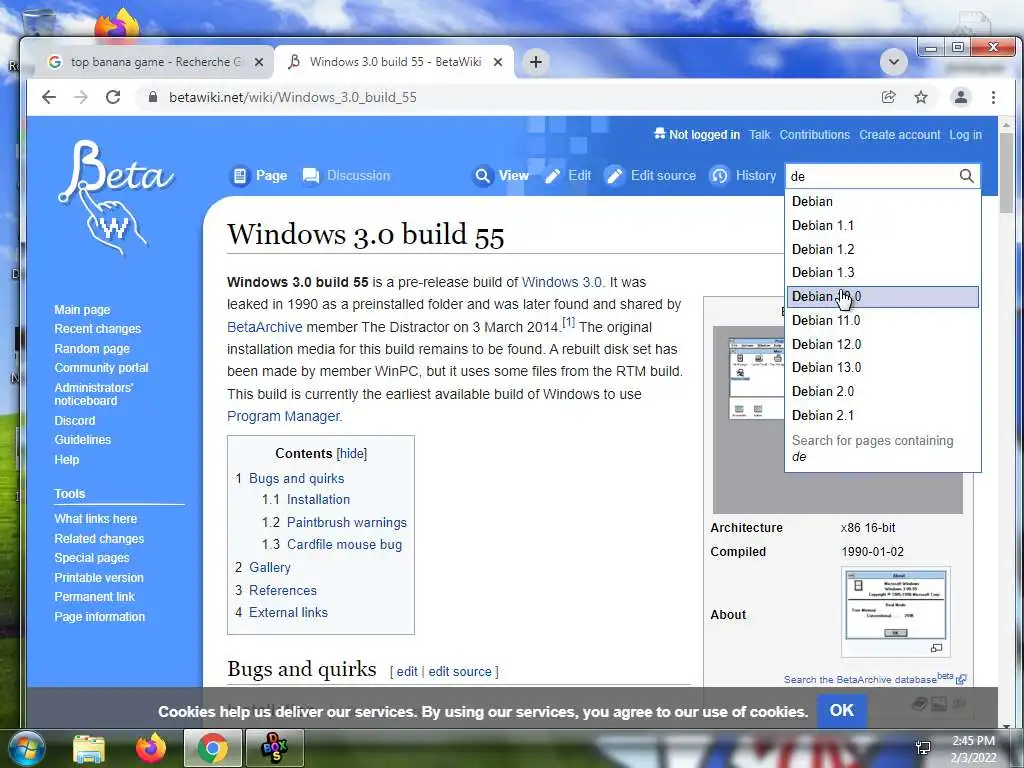Screen dimensions: 1024x768
Task: Jump to Cardfile mouse bug contents entry
Action: pos(344,545)
